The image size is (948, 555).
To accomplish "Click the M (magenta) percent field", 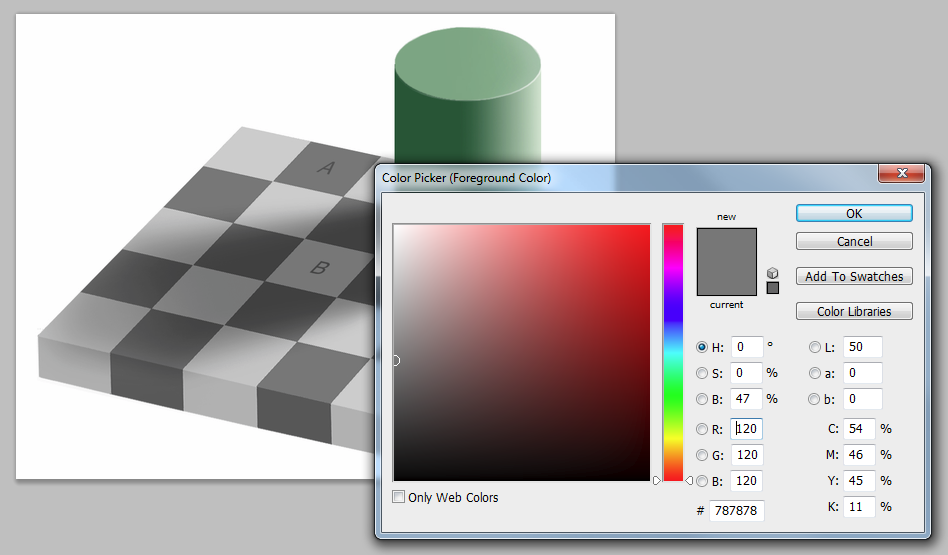I will tap(859, 455).
